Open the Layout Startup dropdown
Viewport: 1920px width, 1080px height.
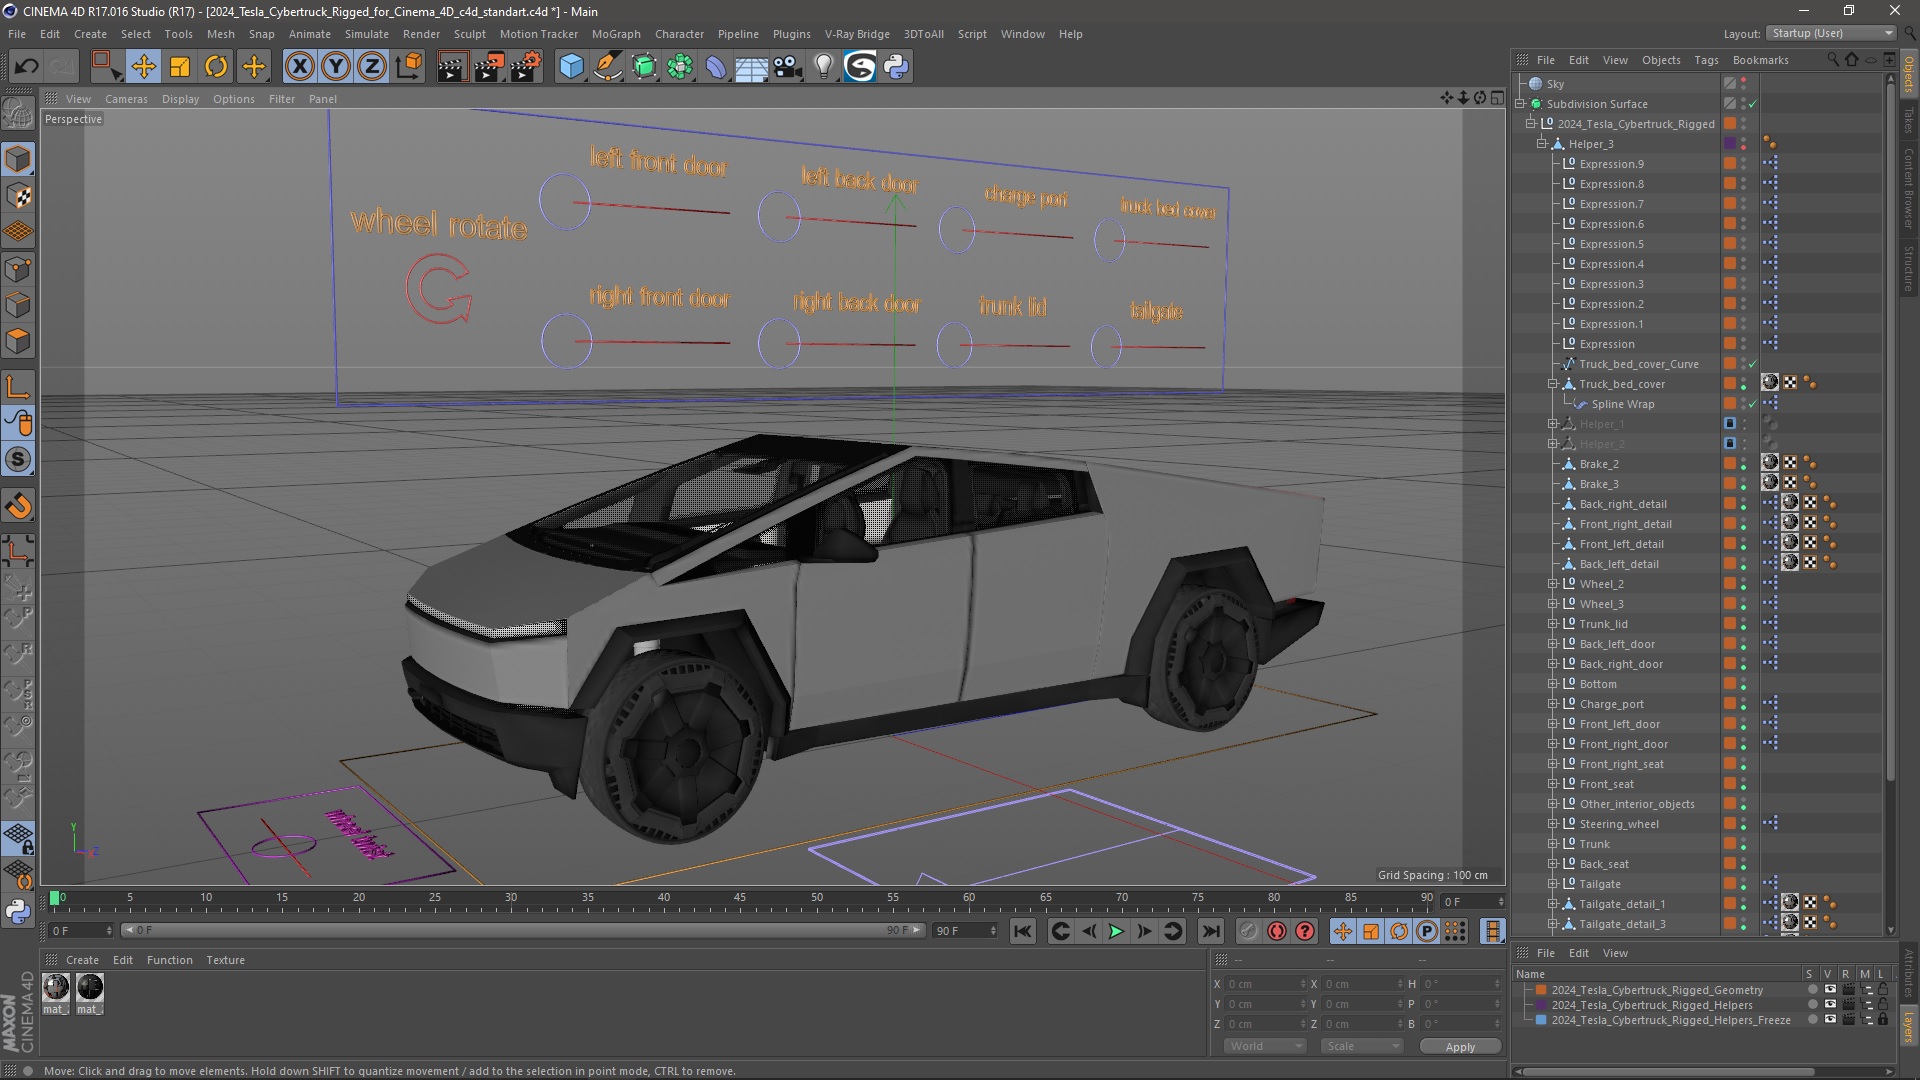1831,33
